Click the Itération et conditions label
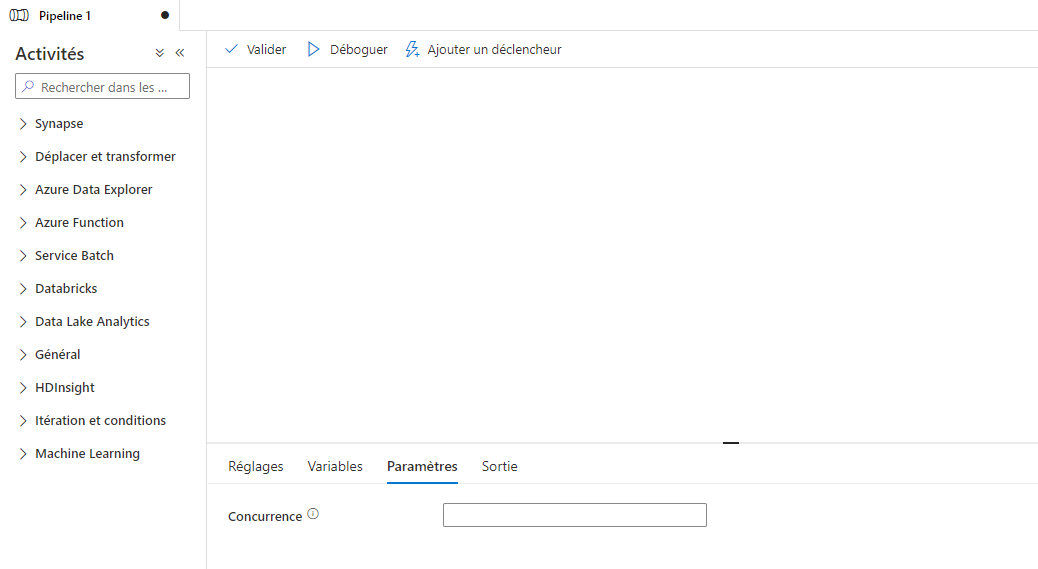1038x569 pixels. coord(101,421)
